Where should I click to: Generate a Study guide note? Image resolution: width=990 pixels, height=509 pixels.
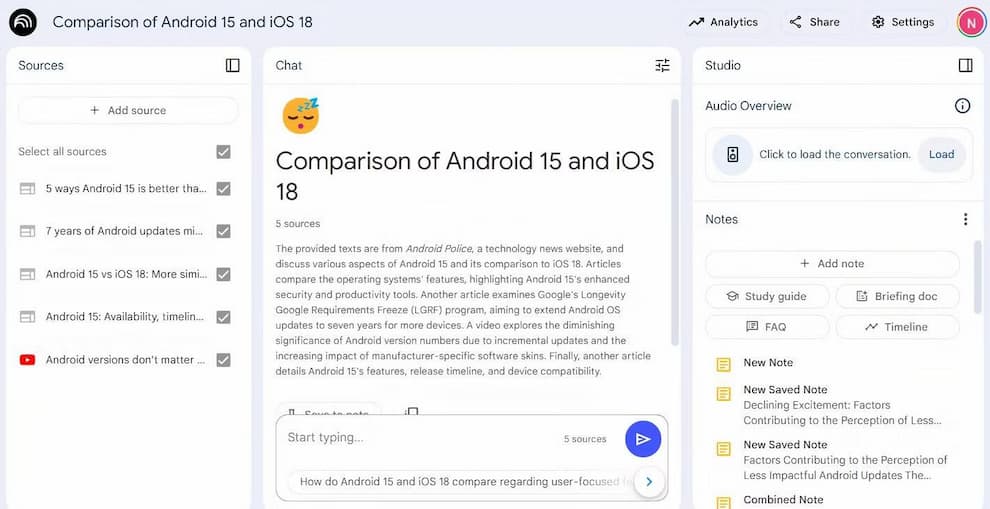pyautogui.click(x=766, y=296)
